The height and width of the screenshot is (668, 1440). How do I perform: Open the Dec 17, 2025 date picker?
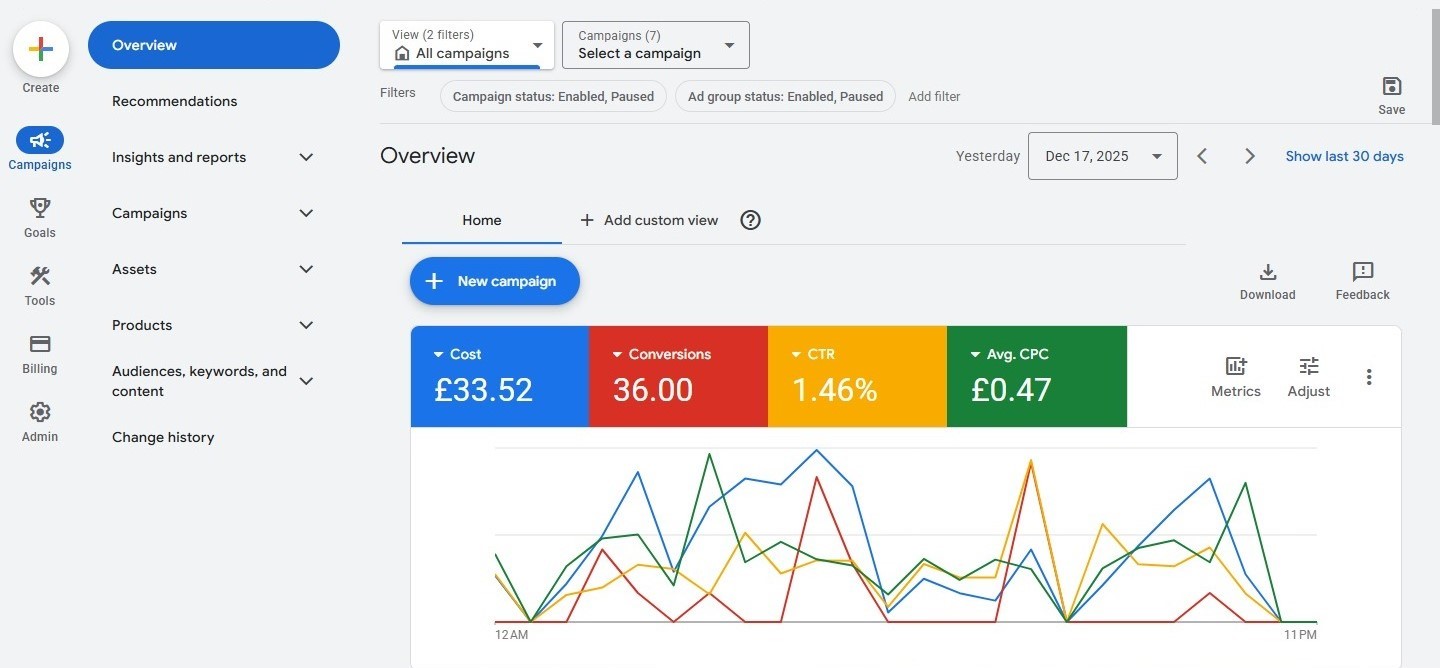(x=1102, y=156)
